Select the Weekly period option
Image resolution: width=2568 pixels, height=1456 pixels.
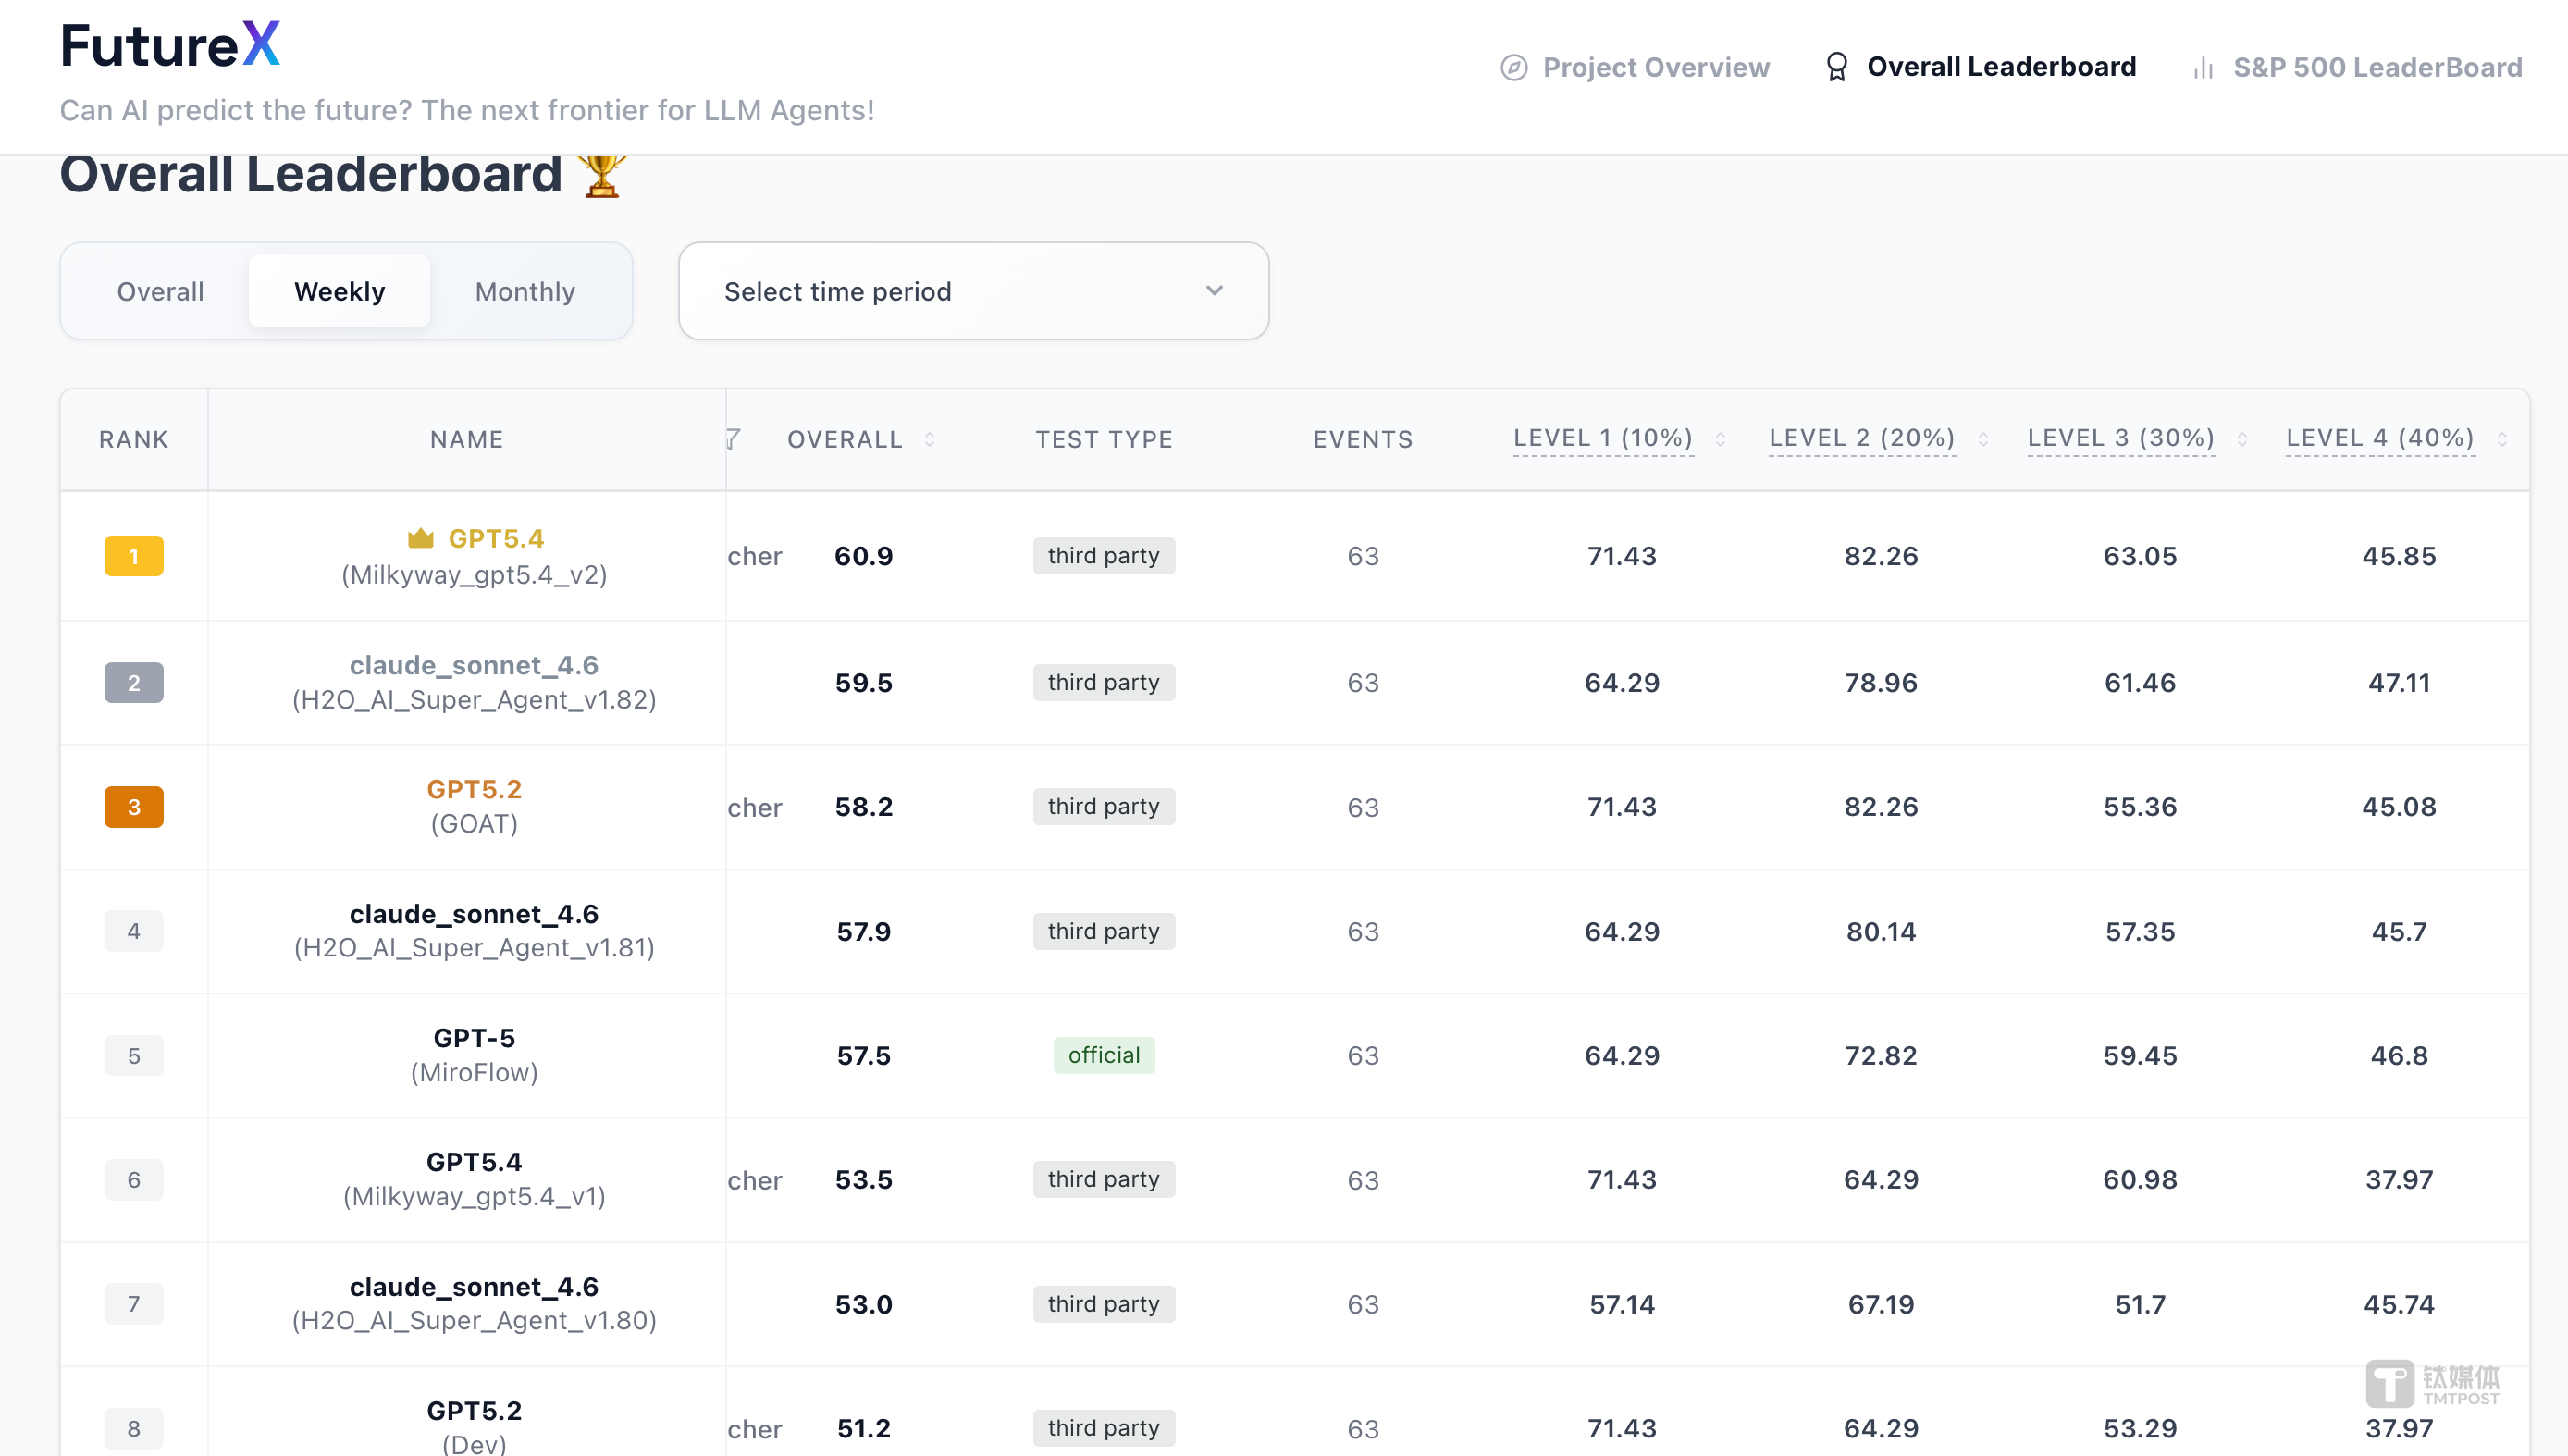pyautogui.click(x=339, y=291)
